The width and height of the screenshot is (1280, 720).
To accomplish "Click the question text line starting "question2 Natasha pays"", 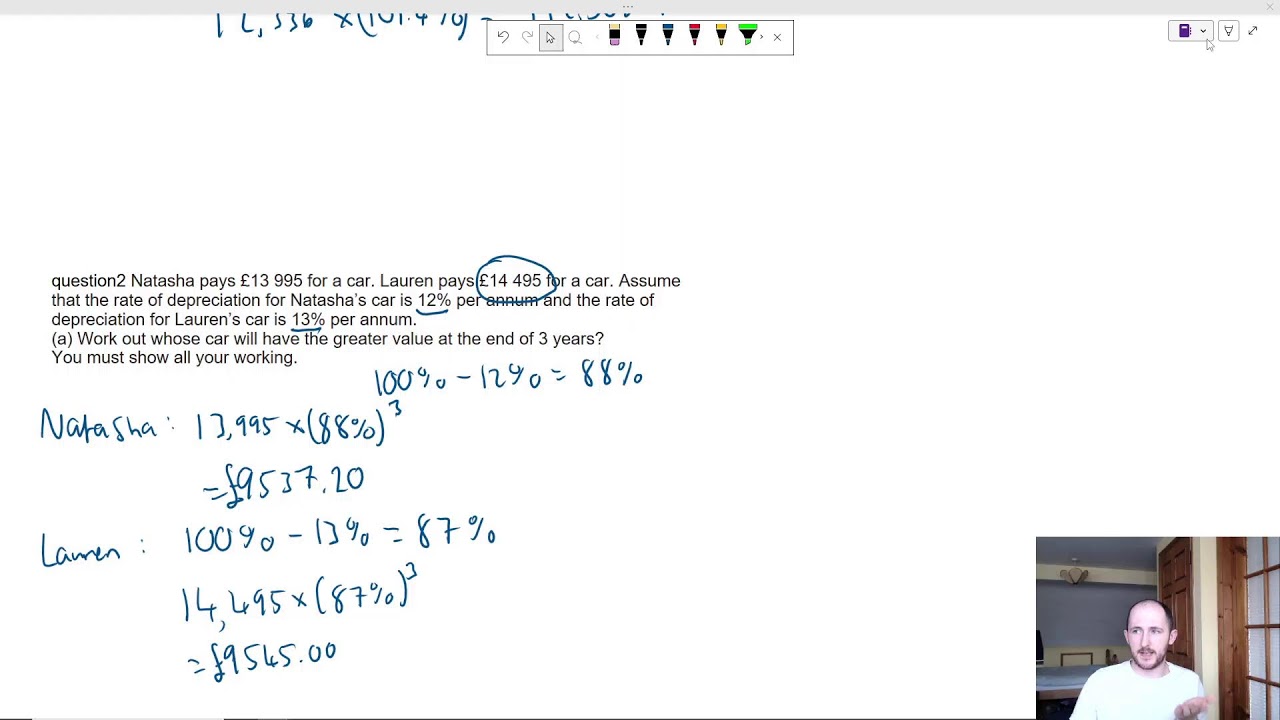I will (366, 281).
